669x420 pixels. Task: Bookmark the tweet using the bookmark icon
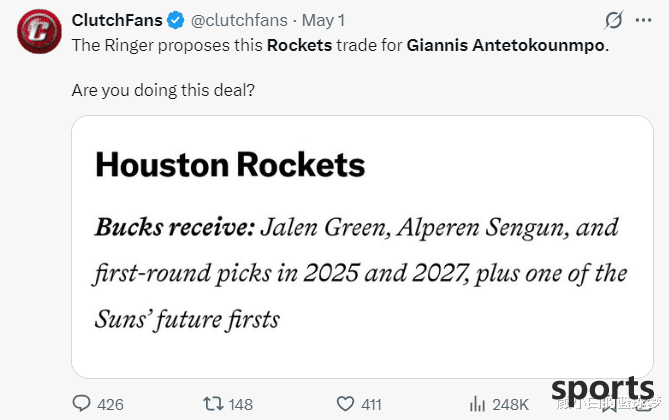609,403
